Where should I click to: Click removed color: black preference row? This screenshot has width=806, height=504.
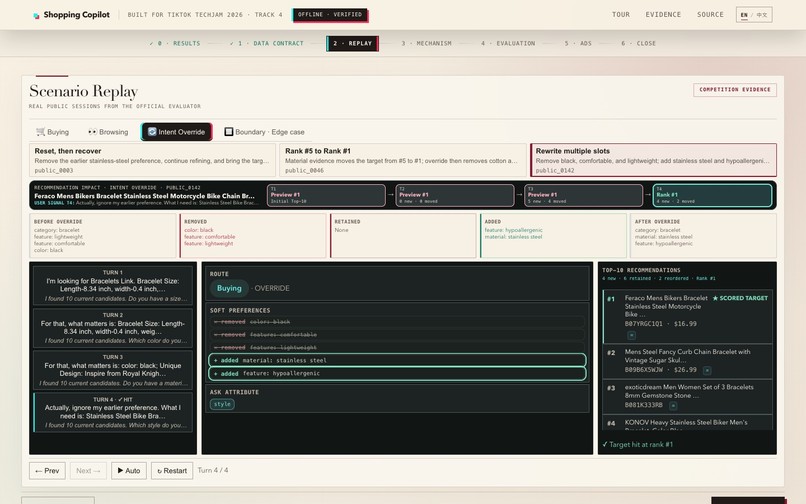[x=397, y=322]
